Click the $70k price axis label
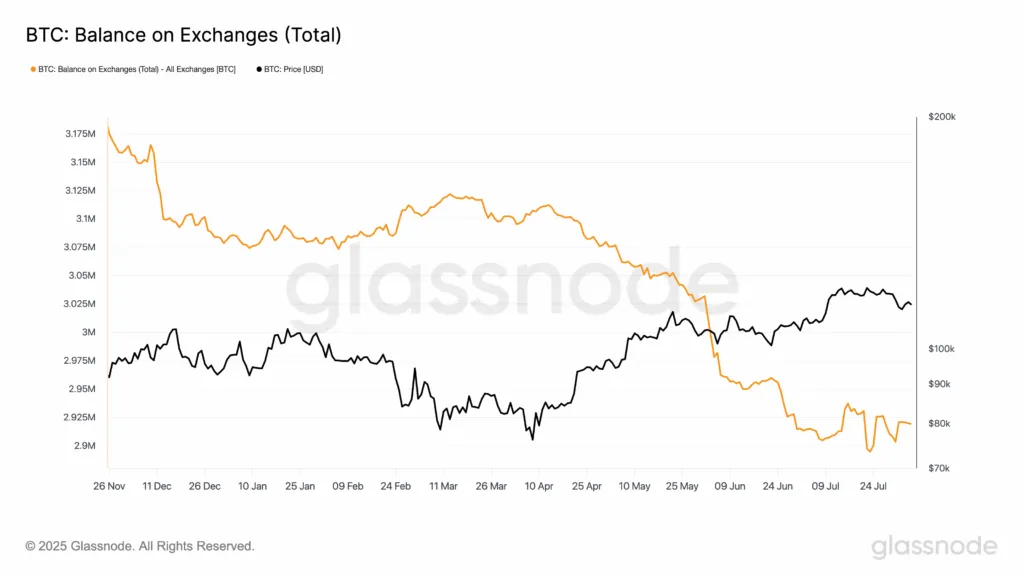This screenshot has width=1024, height=576. tap(939, 468)
